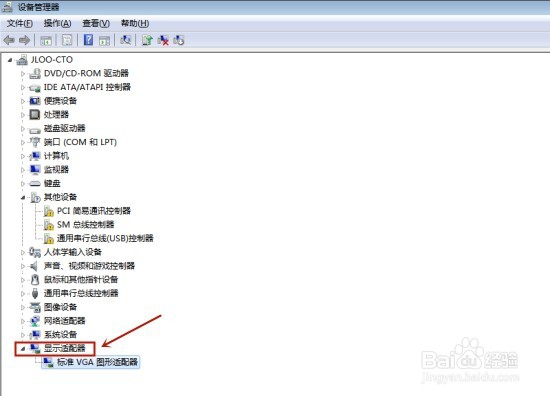The height and width of the screenshot is (396, 550).
Task: Select the 人体学输入设备 category label
Action: point(73,252)
